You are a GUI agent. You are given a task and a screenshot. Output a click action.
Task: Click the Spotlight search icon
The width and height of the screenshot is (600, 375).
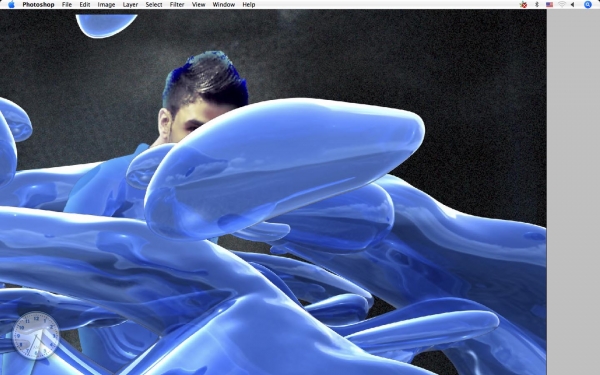588,5
